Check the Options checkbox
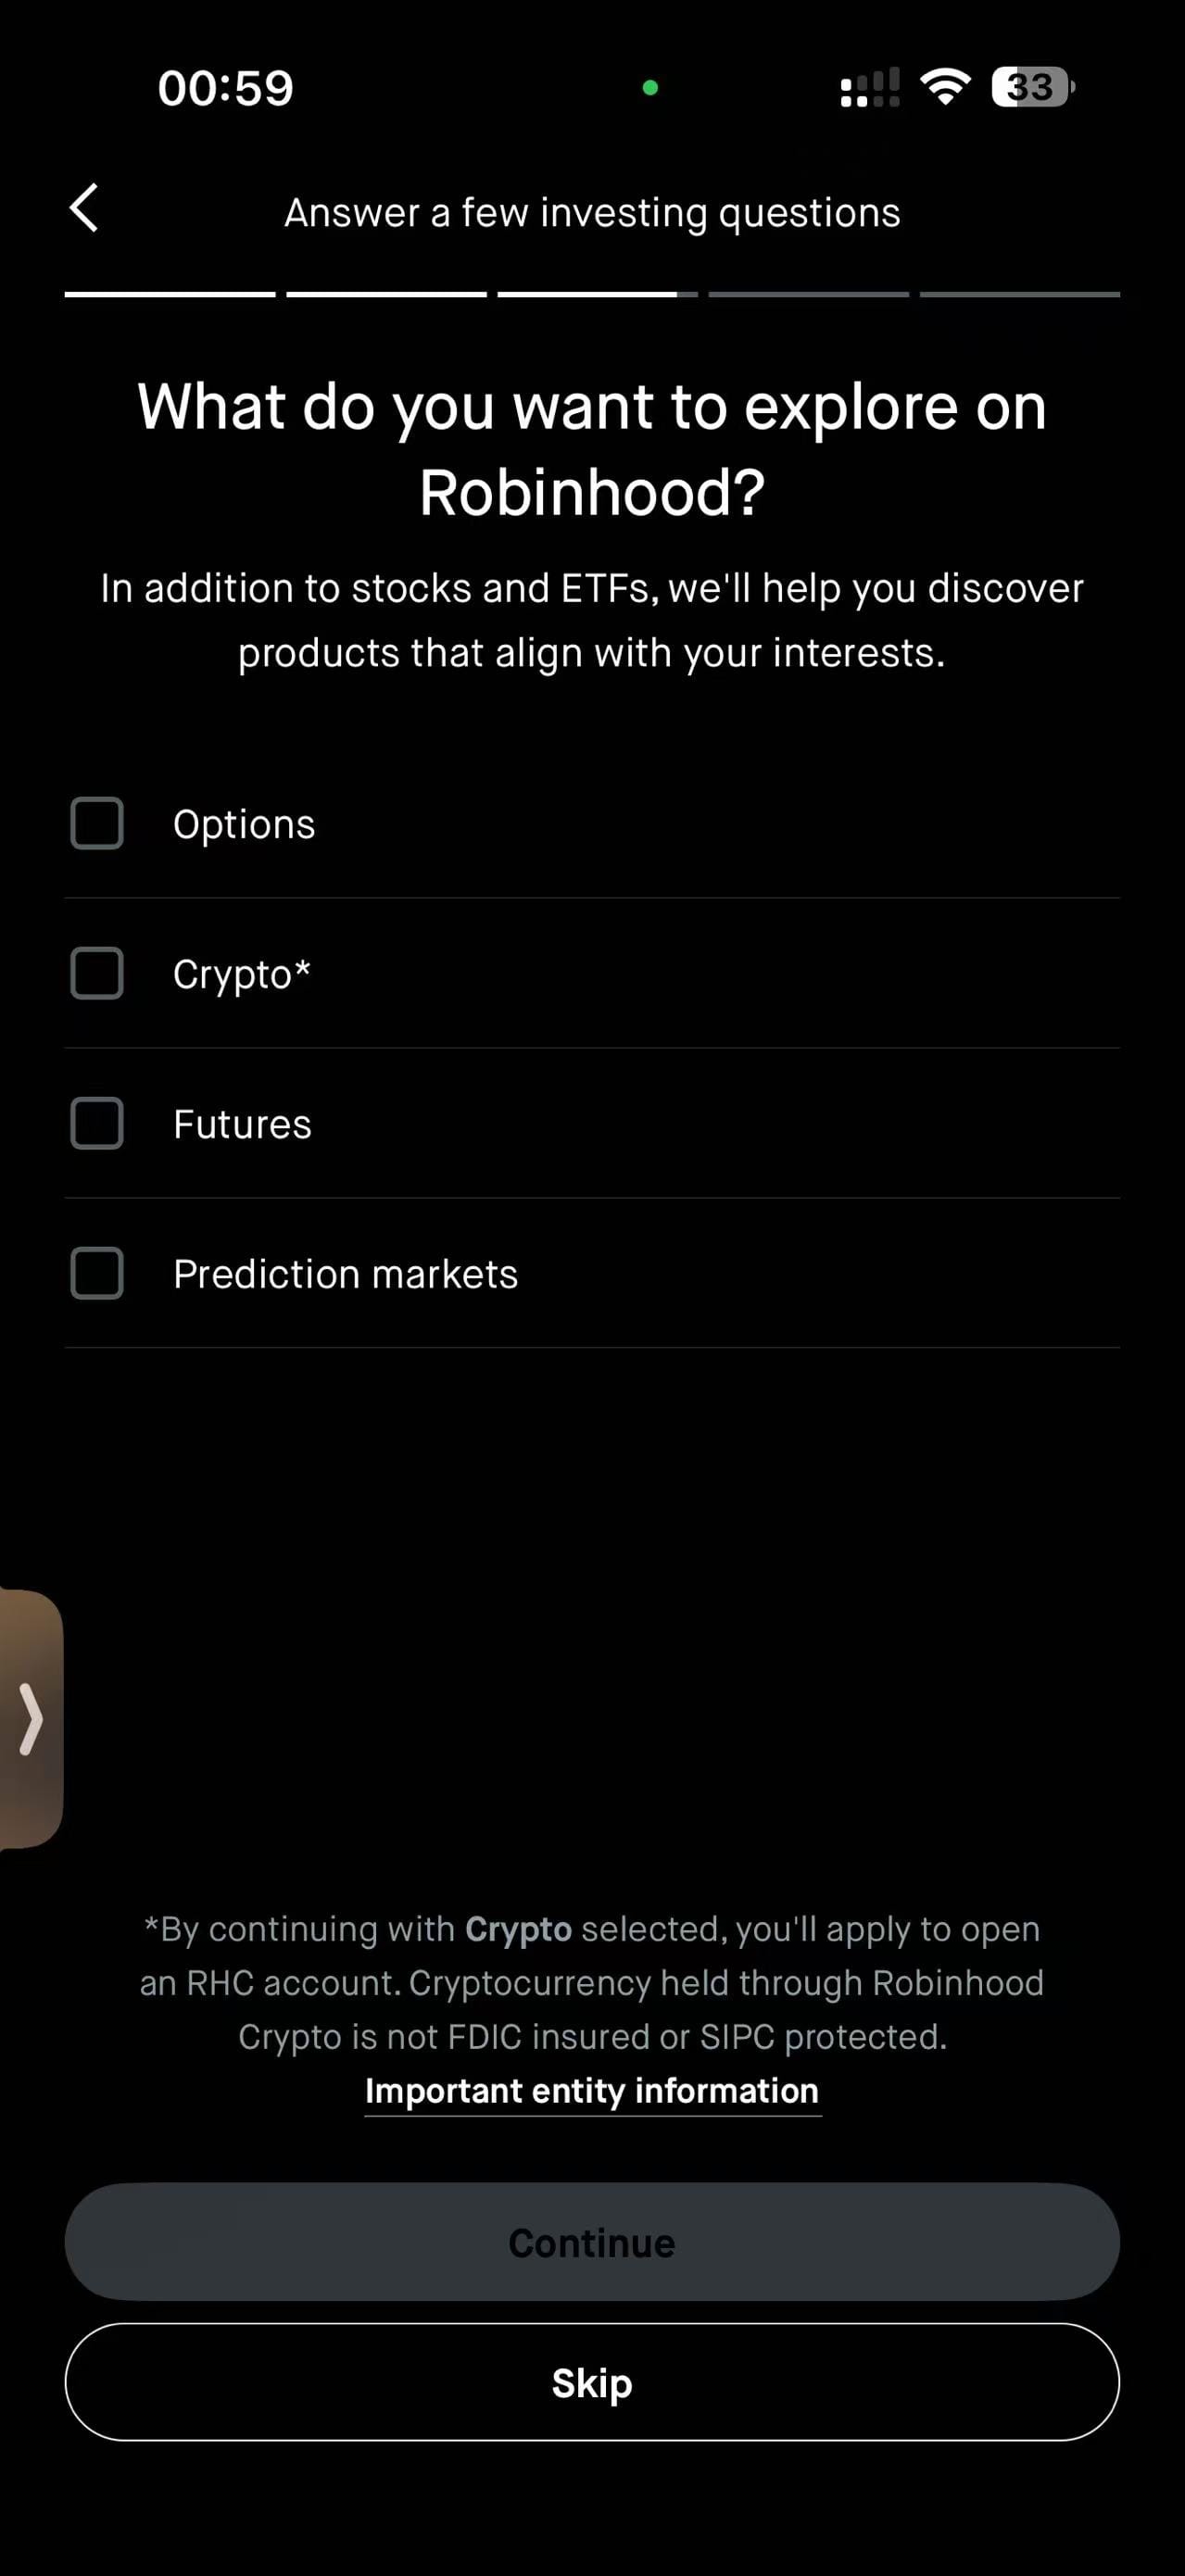1185x2576 pixels. 97,823
